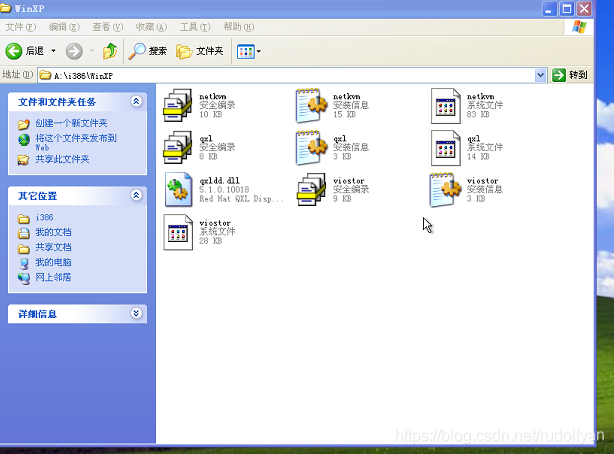The image size is (614, 454).
Task: Maximize the WinXP window
Action: (567, 9)
